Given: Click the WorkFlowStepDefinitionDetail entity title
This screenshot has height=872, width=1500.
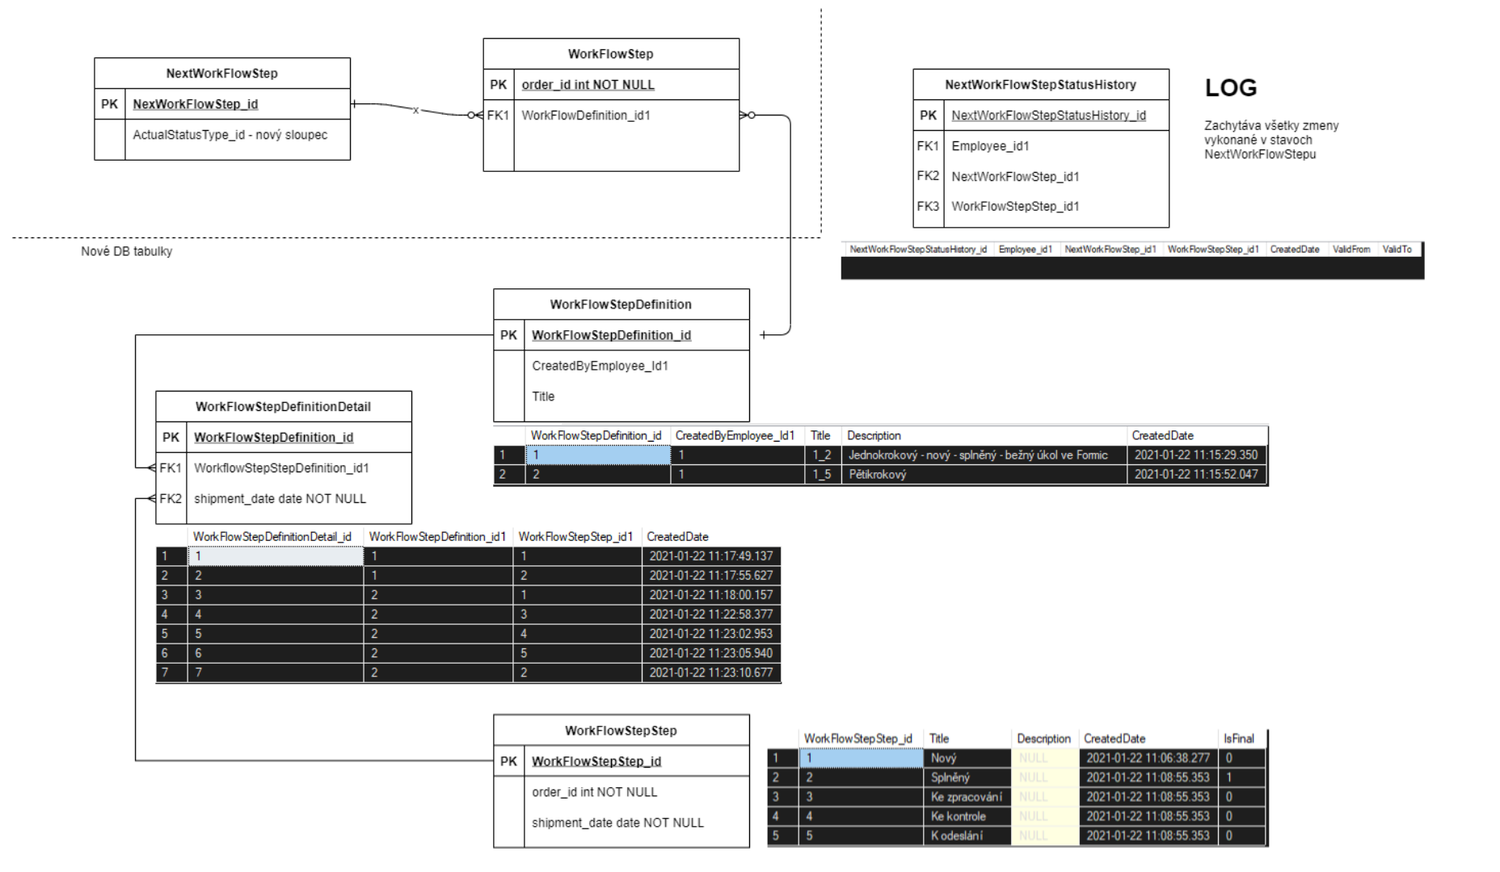Looking at the screenshot, I should [283, 407].
